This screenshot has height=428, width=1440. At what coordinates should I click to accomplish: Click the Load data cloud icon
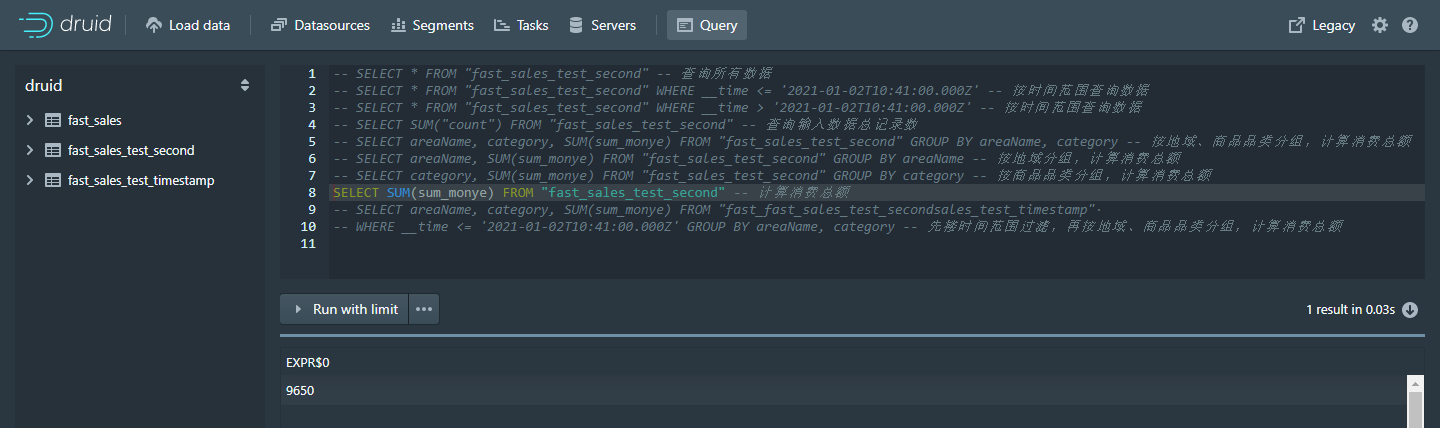[x=154, y=25]
